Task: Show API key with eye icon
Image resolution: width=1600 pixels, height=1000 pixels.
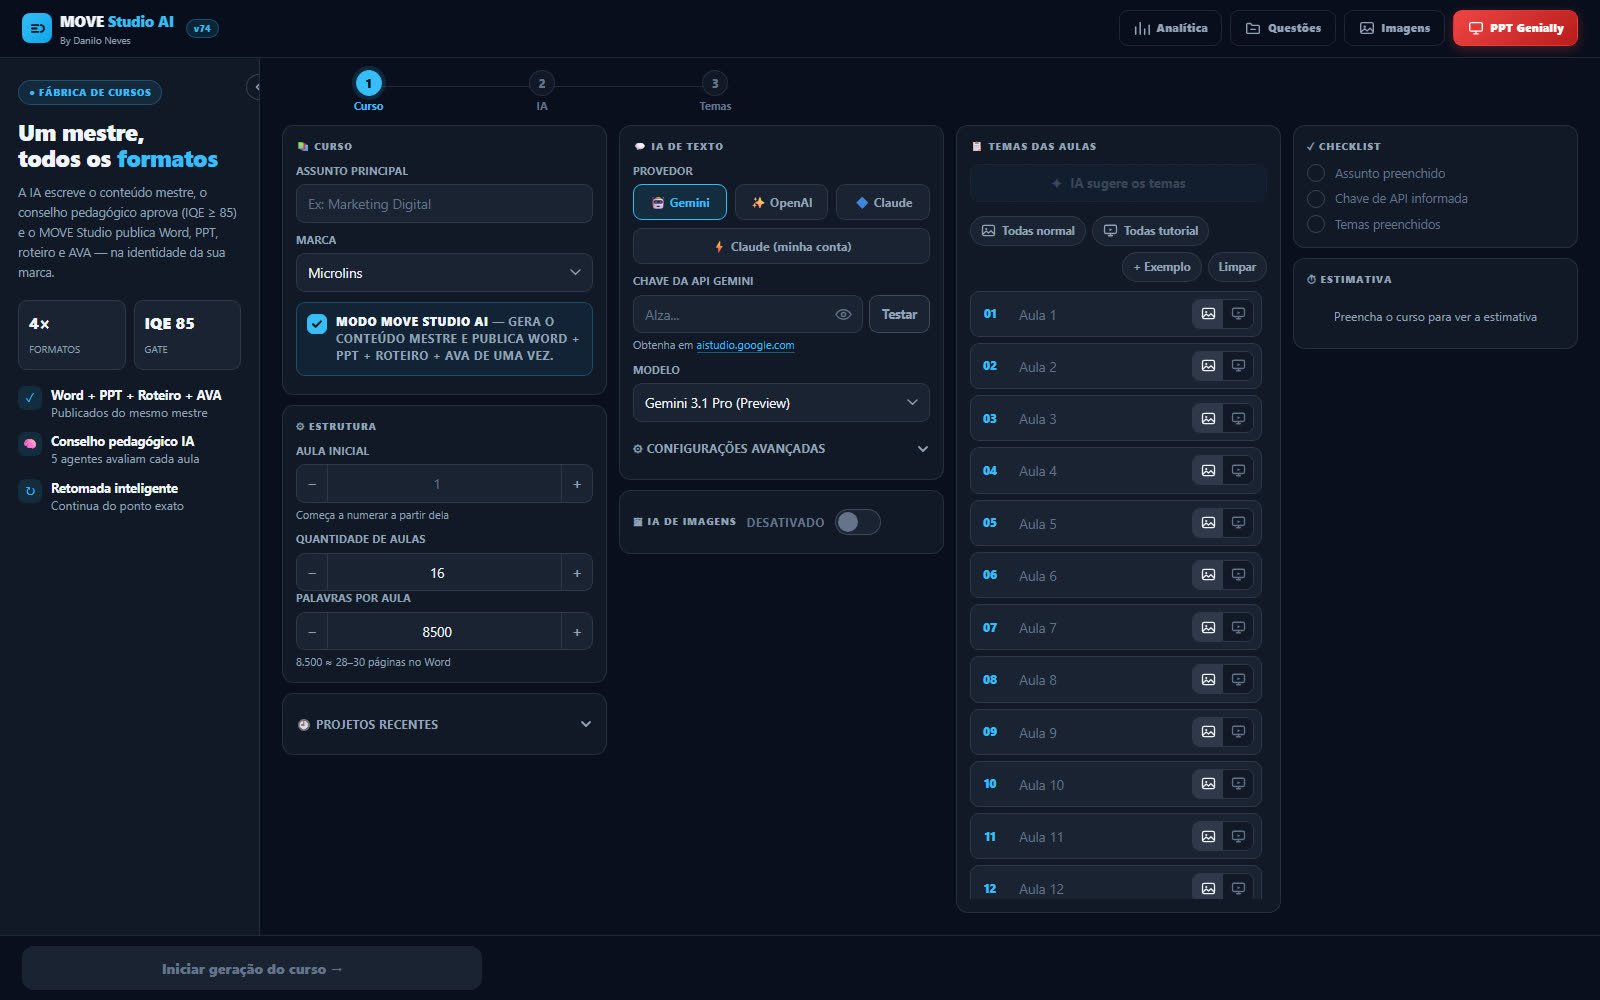Action: pyautogui.click(x=843, y=314)
